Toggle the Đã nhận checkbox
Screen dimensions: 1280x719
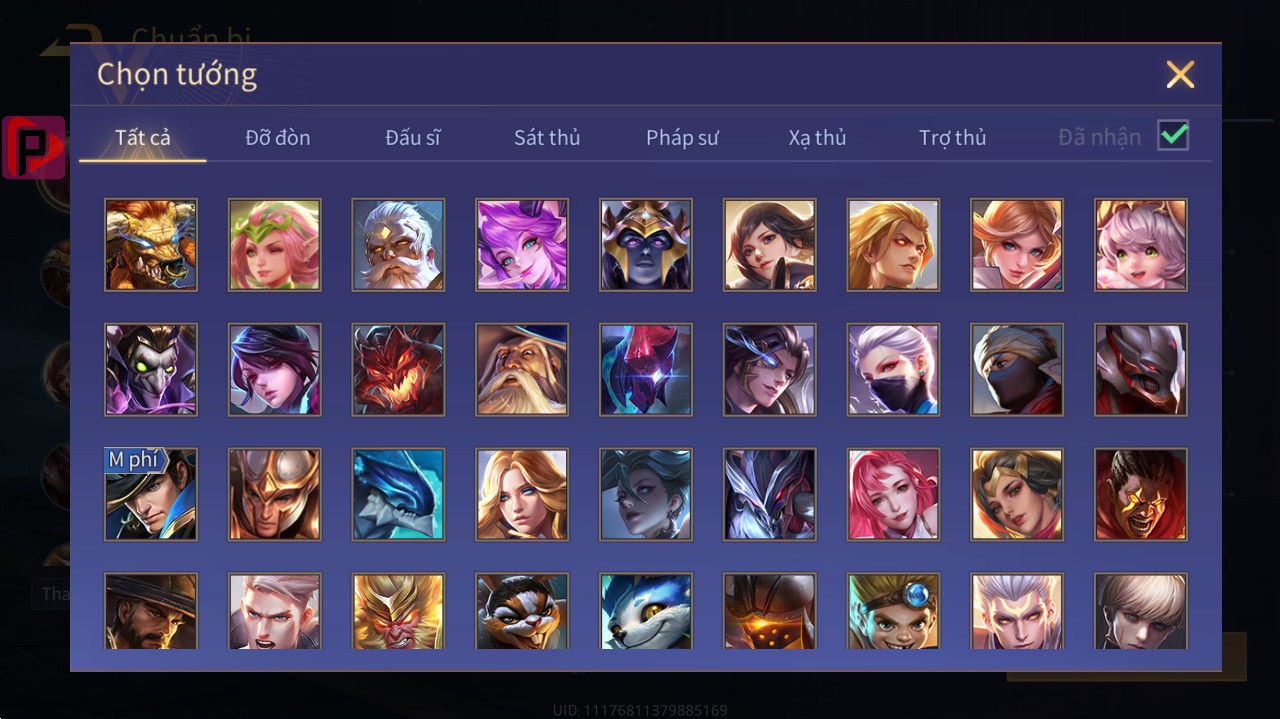pyautogui.click(x=1173, y=135)
